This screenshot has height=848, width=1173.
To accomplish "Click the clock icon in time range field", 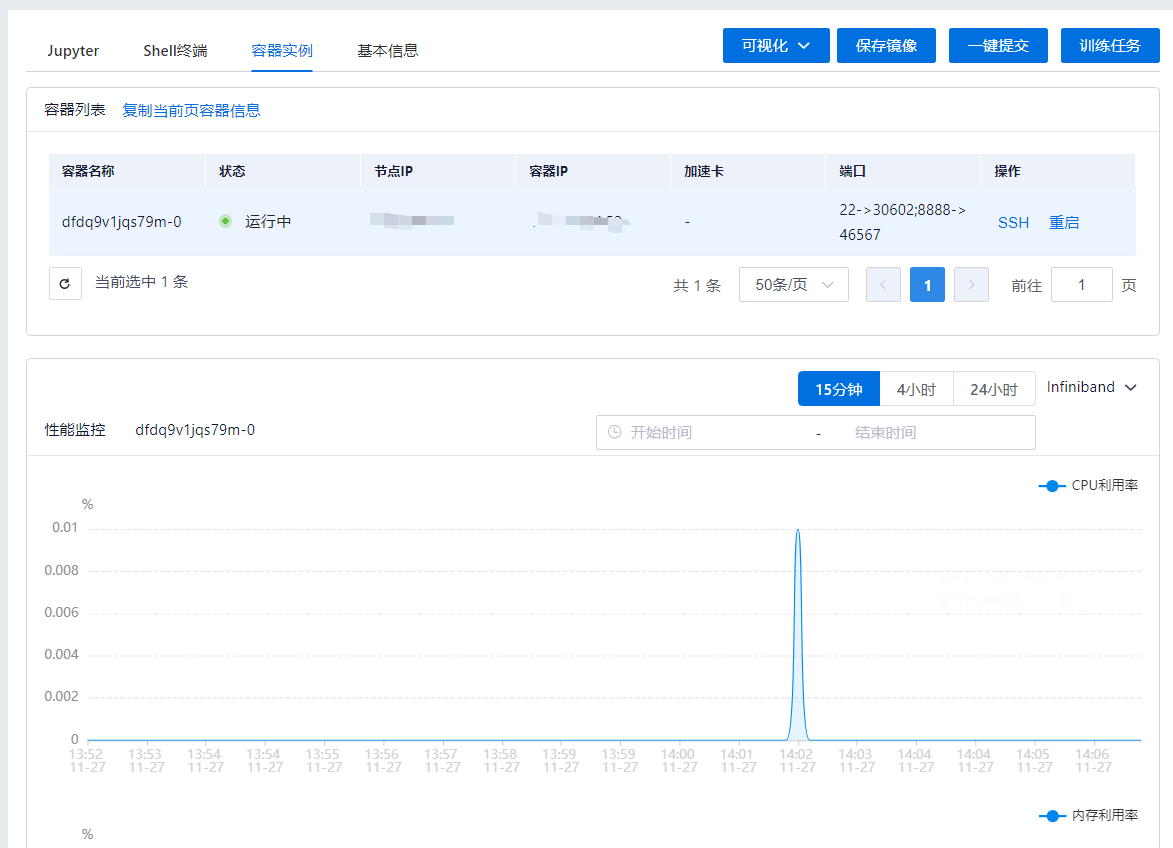I will (x=614, y=432).
